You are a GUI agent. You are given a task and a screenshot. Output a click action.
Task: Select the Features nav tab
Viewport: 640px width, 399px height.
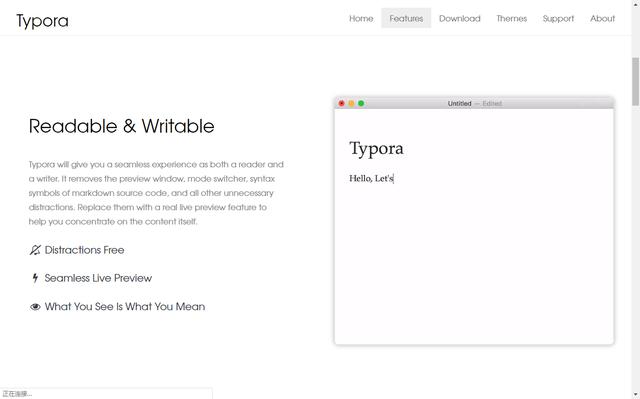[x=406, y=18]
